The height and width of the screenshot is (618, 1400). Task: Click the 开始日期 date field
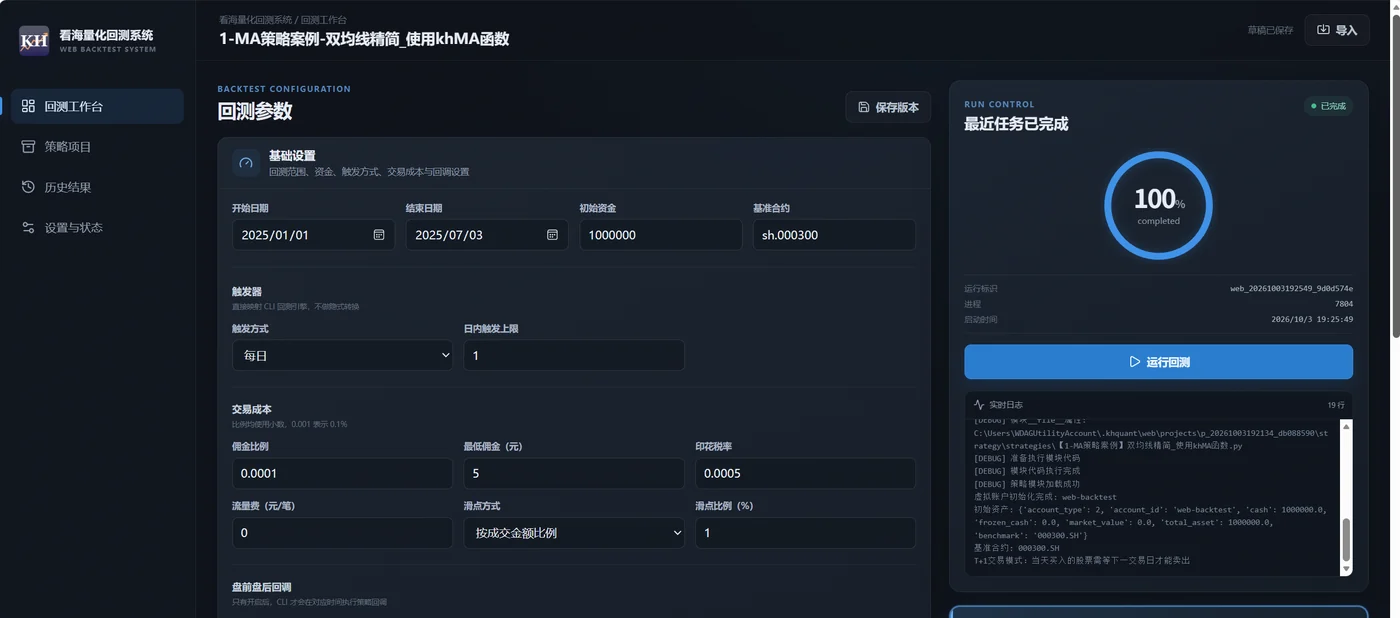313,235
